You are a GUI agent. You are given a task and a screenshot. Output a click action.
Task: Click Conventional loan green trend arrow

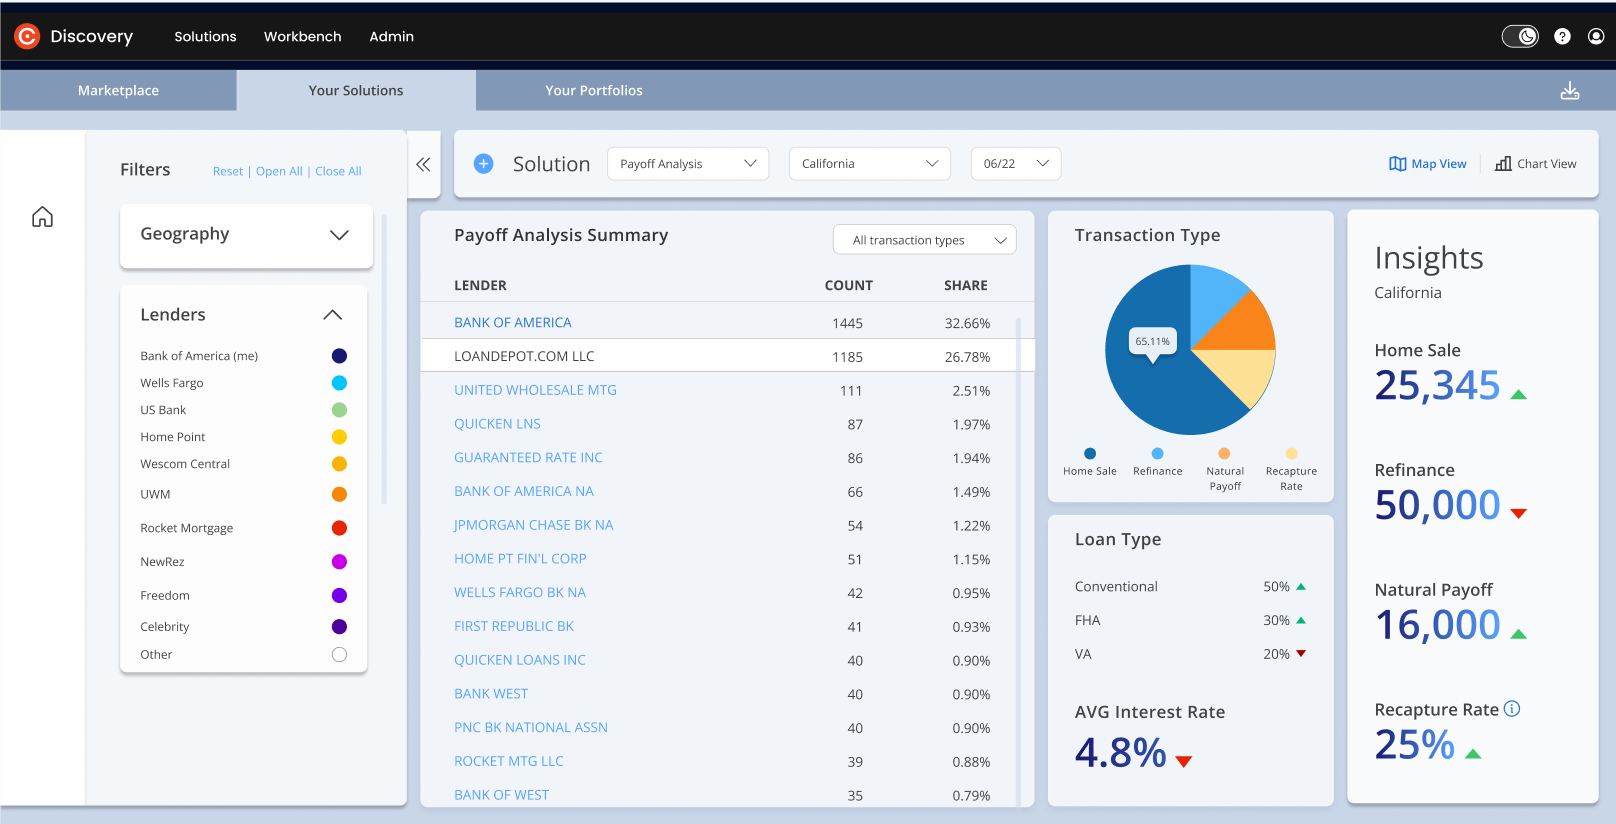pyautogui.click(x=1301, y=587)
